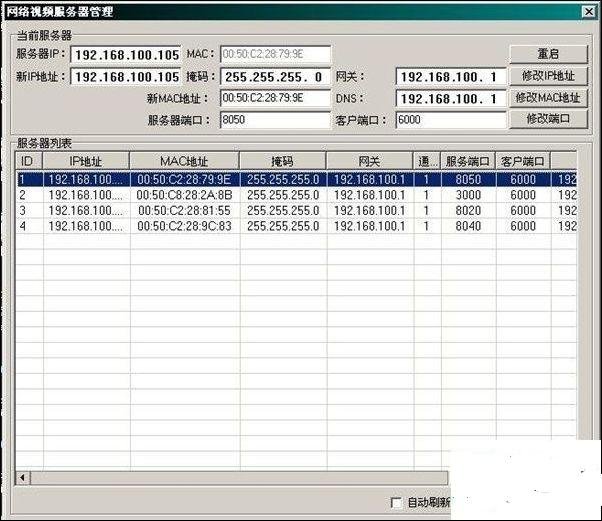602x521 pixels.
Task: Enable the 自动刷新 checkbox
Action: (397, 502)
